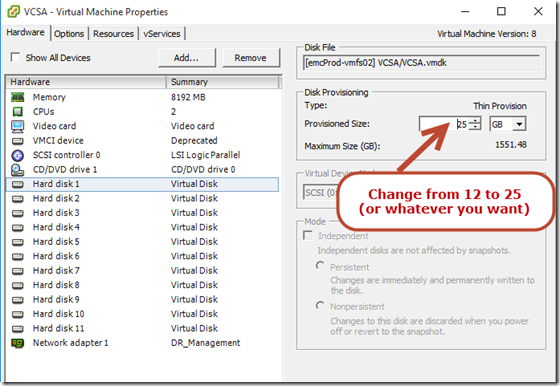Click the Hard disk 1 drive icon
560x386 pixels.
pos(18,184)
